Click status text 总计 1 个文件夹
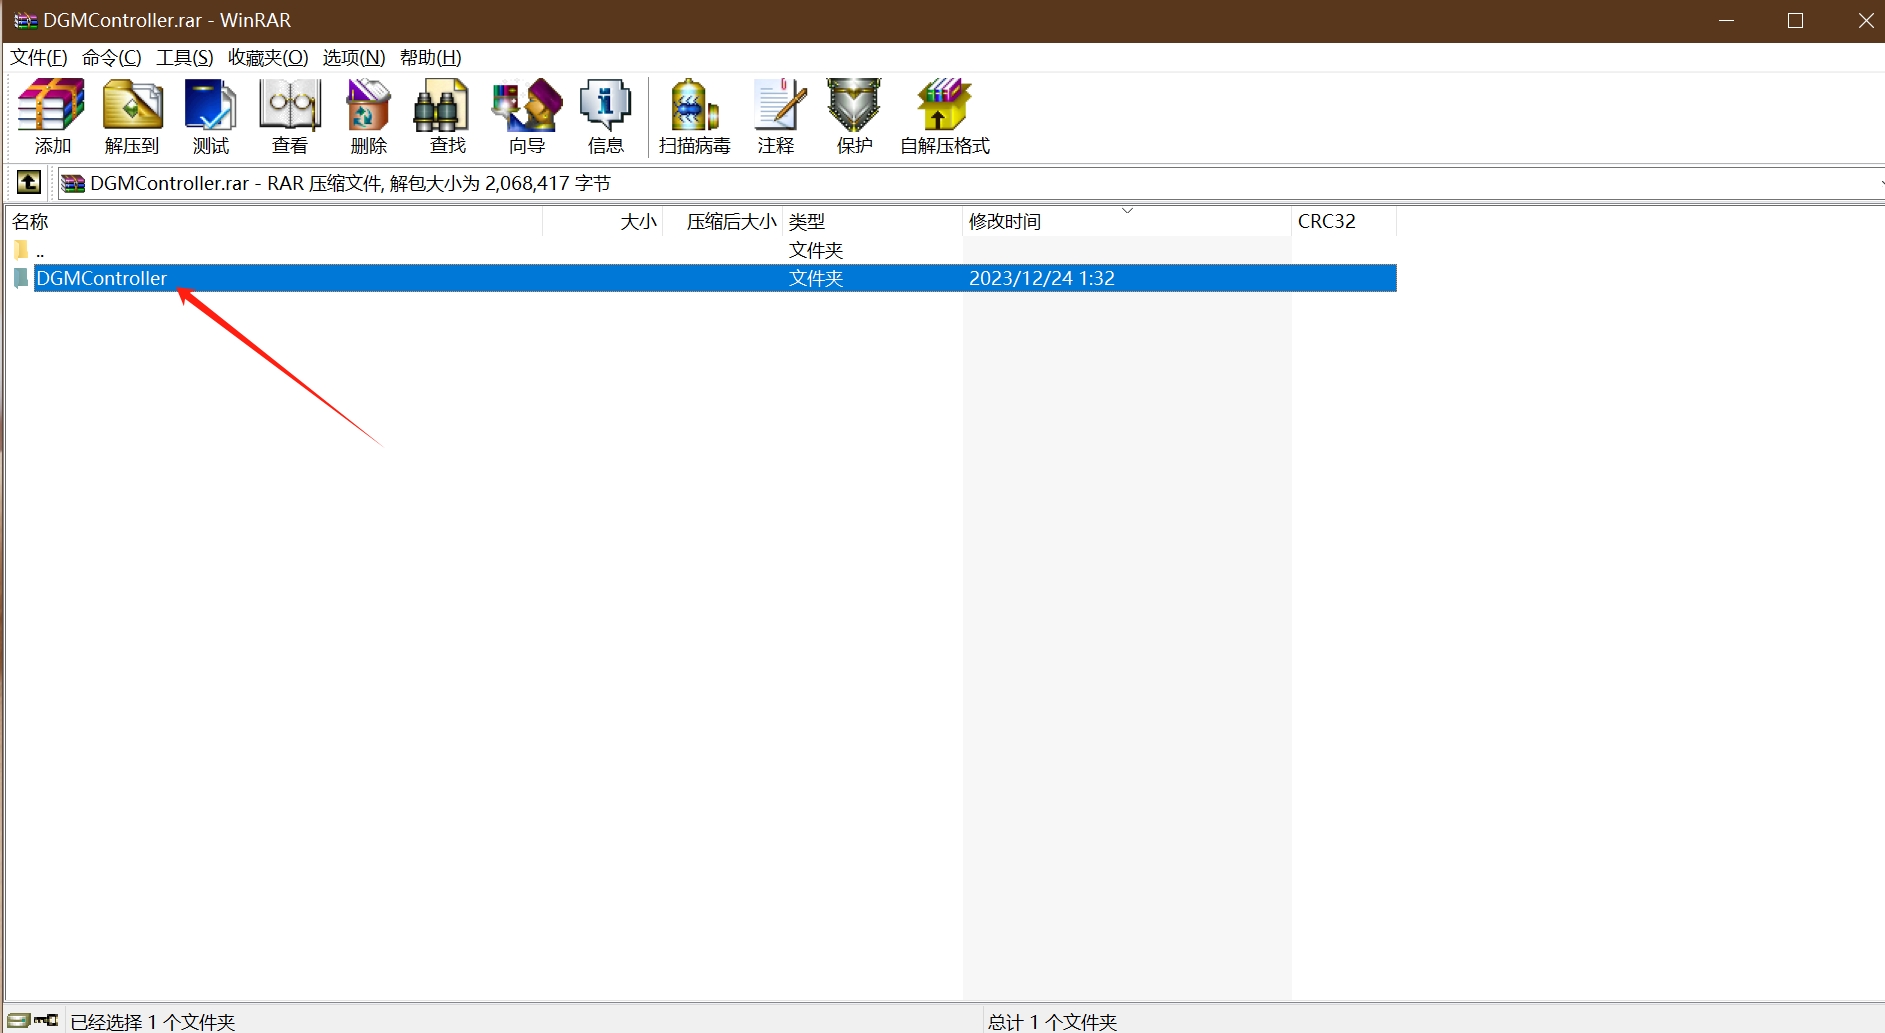1885x1033 pixels. [x=1053, y=1021]
